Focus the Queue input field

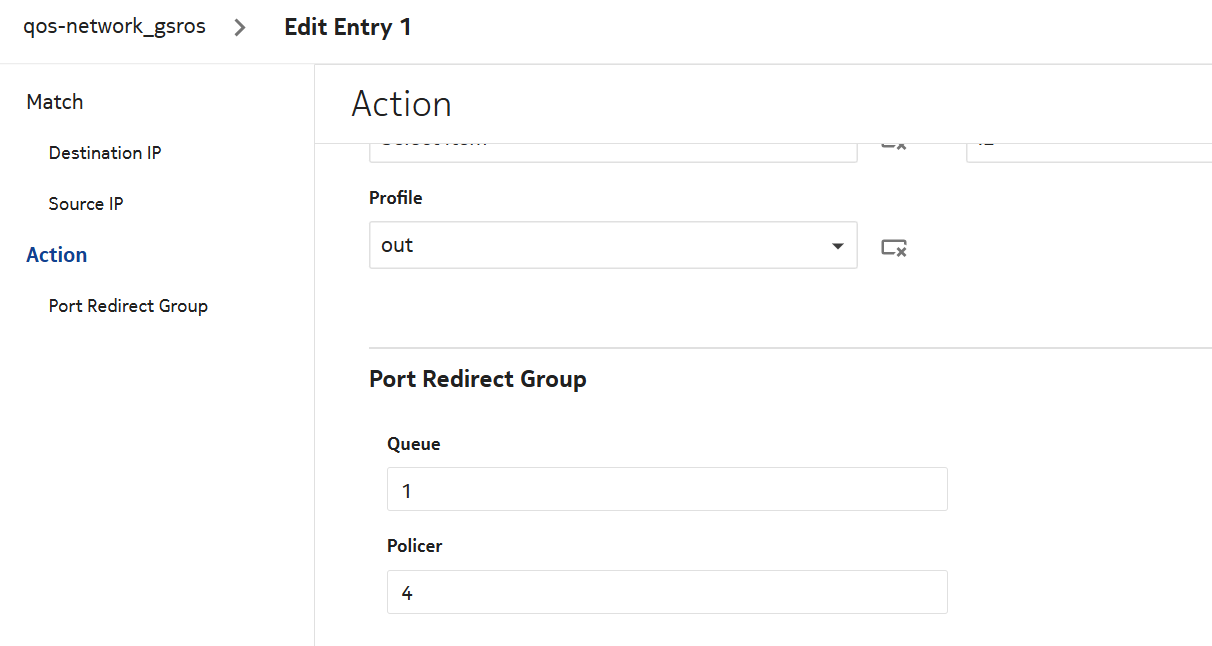pyautogui.click(x=667, y=490)
